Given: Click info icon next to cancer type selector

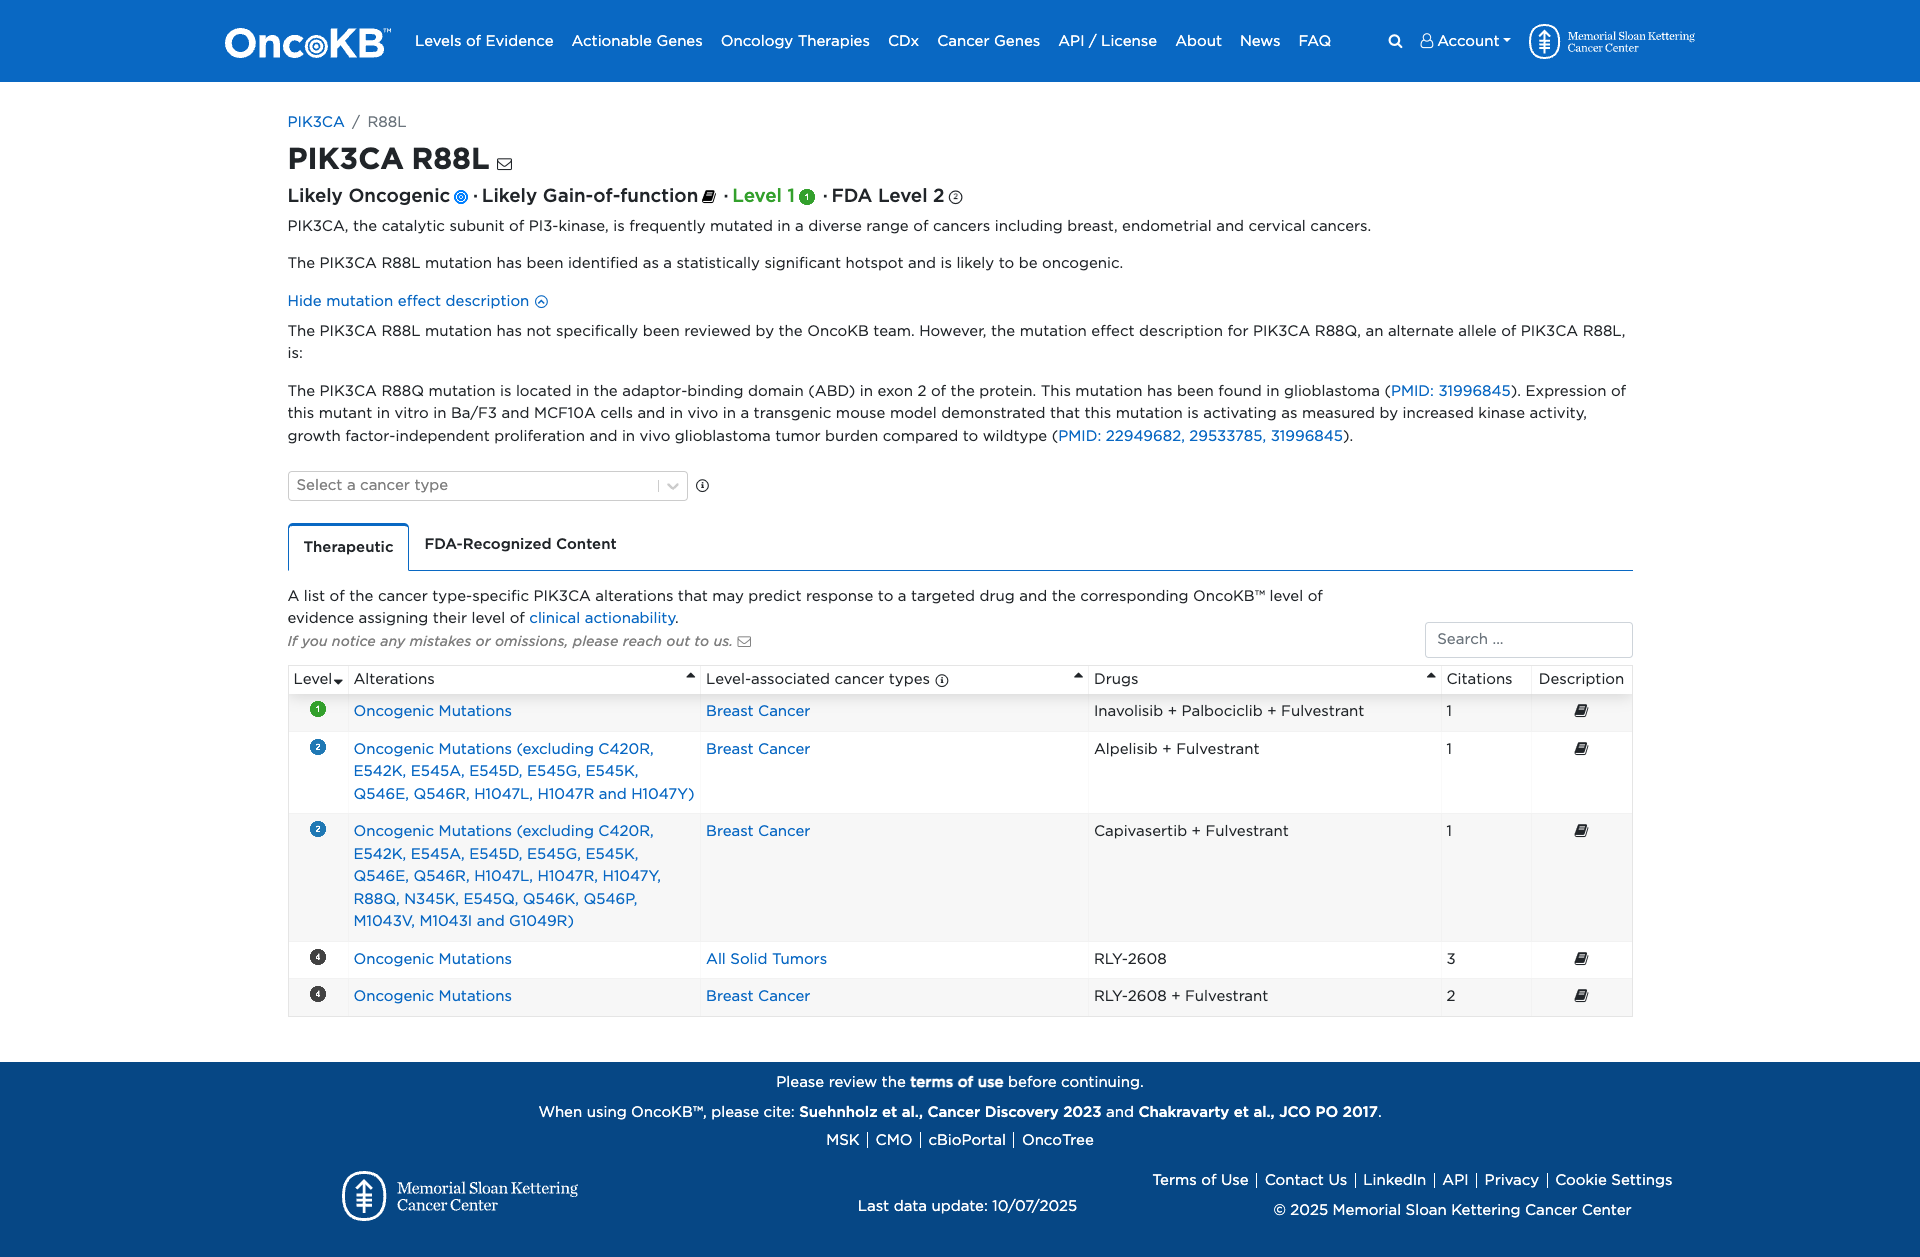Looking at the screenshot, I should [x=703, y=486].
